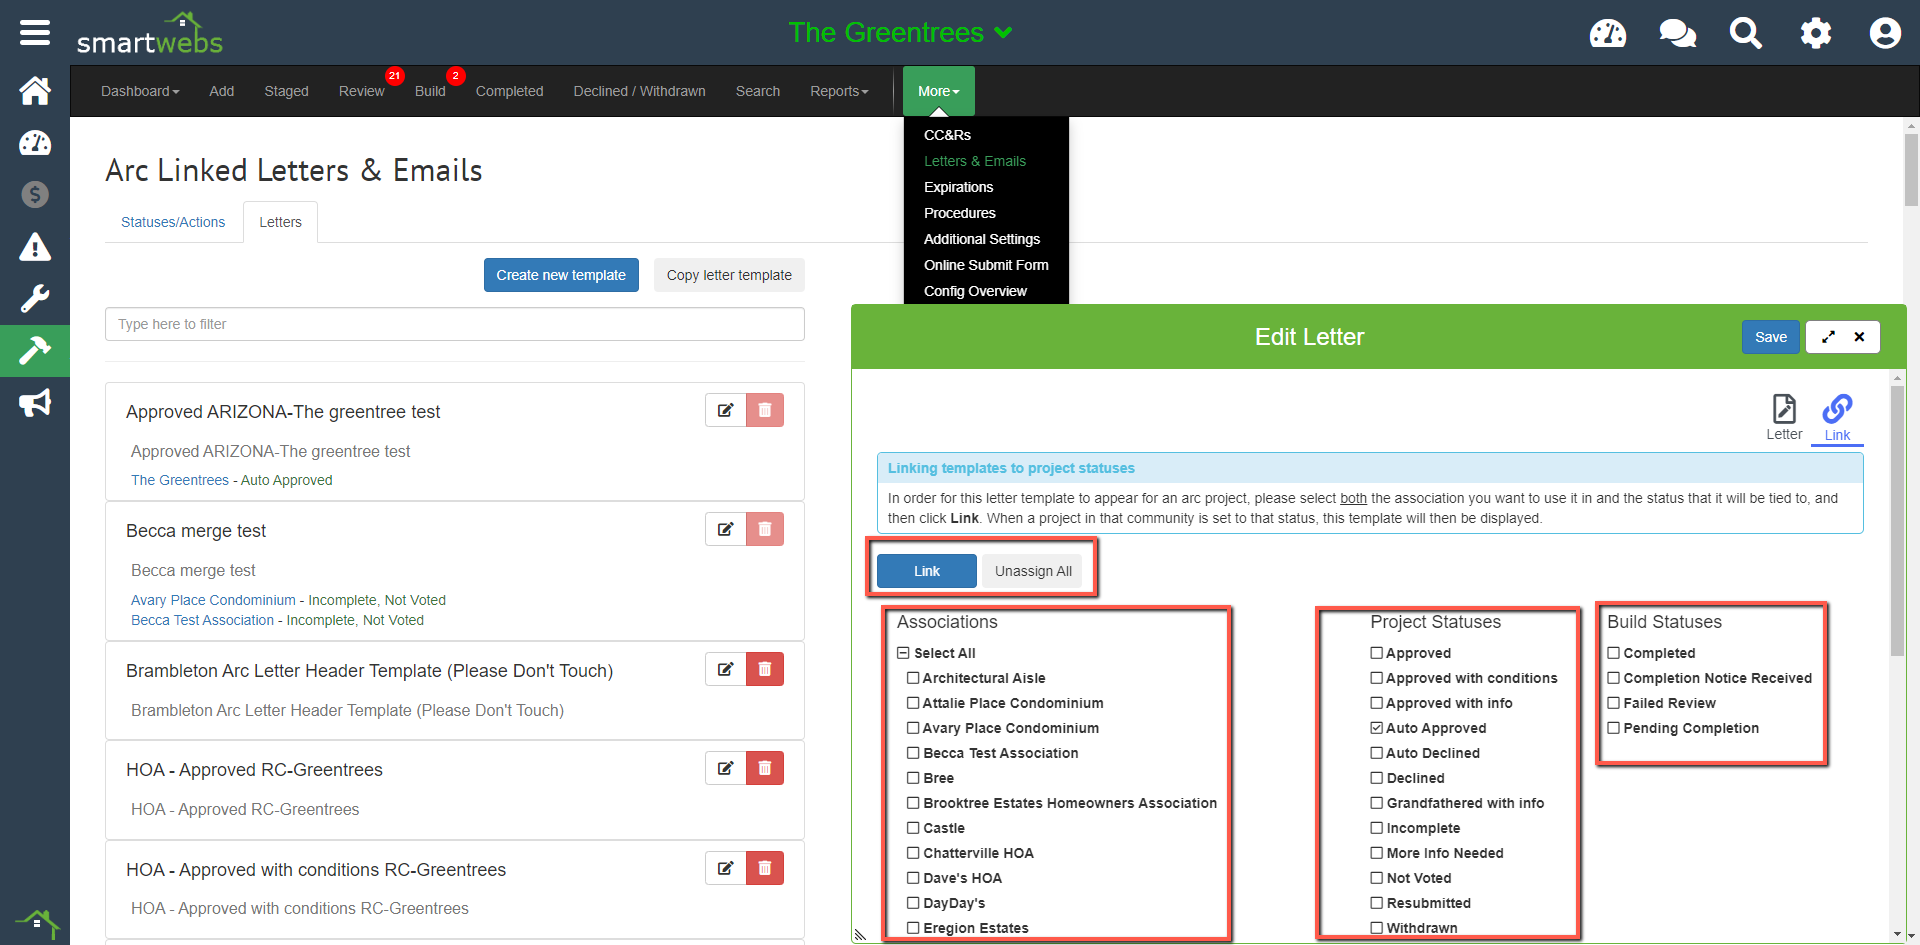The width and height of the screenshot is (1920, 945).
Task: Delete HOA - Approved RC-Greentrees letter
Action: (x=765, y=768)
